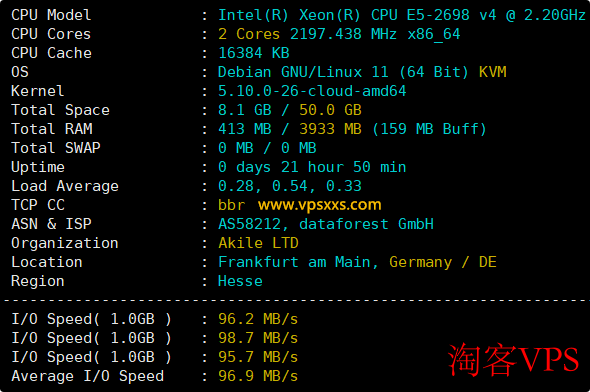
Task: Open the www.vpsxxs.com link
Action: click(319, 205)
